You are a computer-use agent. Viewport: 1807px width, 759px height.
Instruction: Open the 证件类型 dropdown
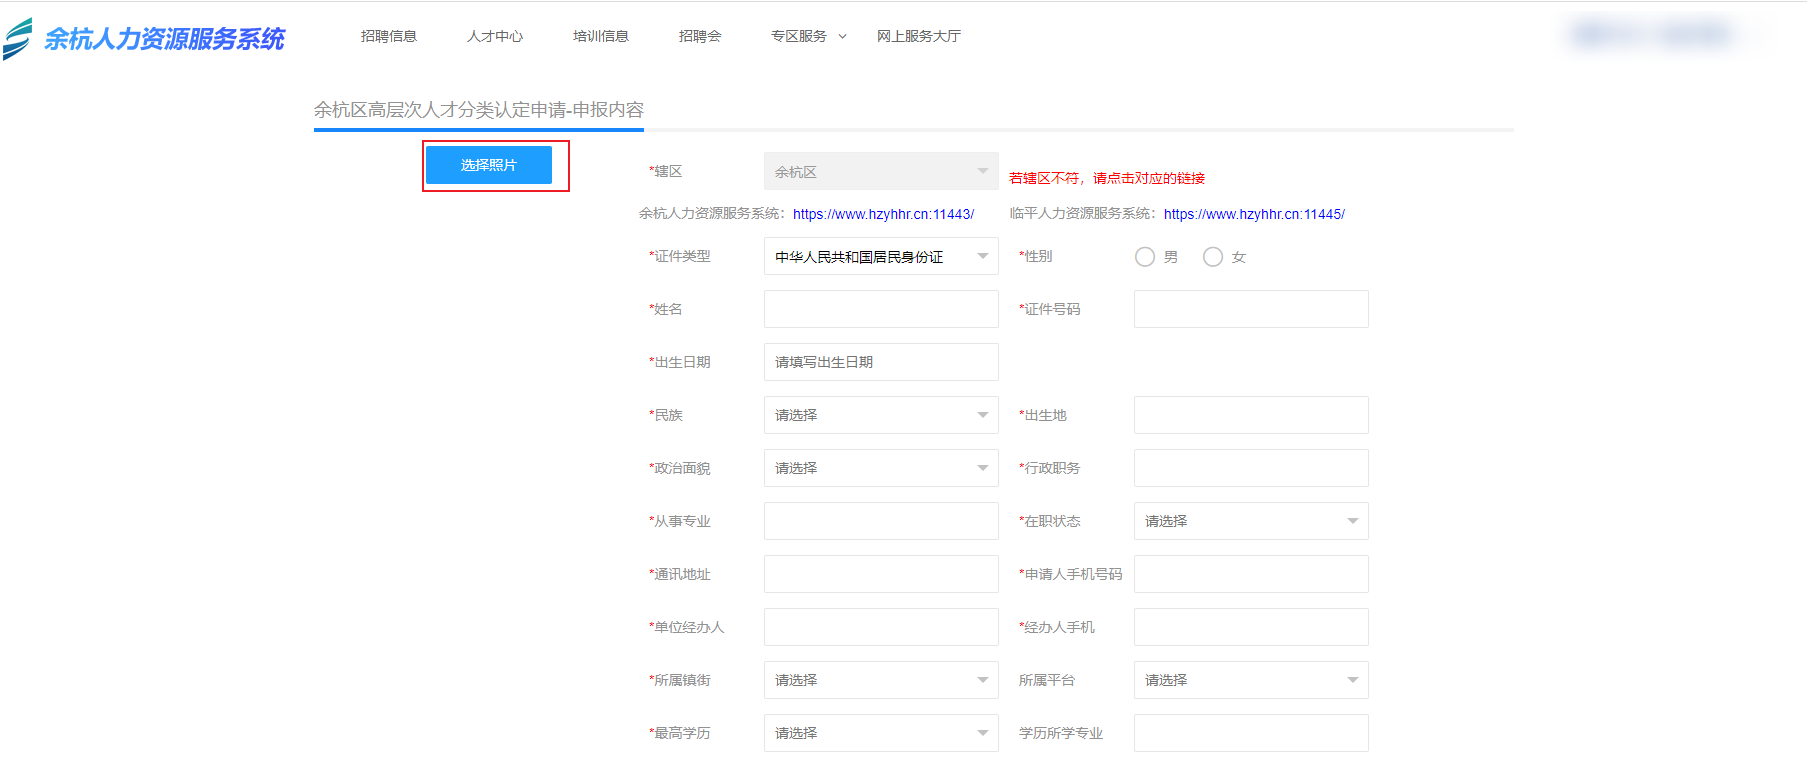point(880,257)
